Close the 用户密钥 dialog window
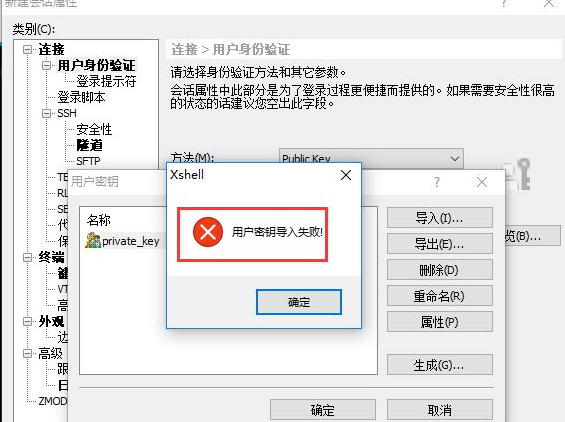565x422 pixels. coord(482,182)
